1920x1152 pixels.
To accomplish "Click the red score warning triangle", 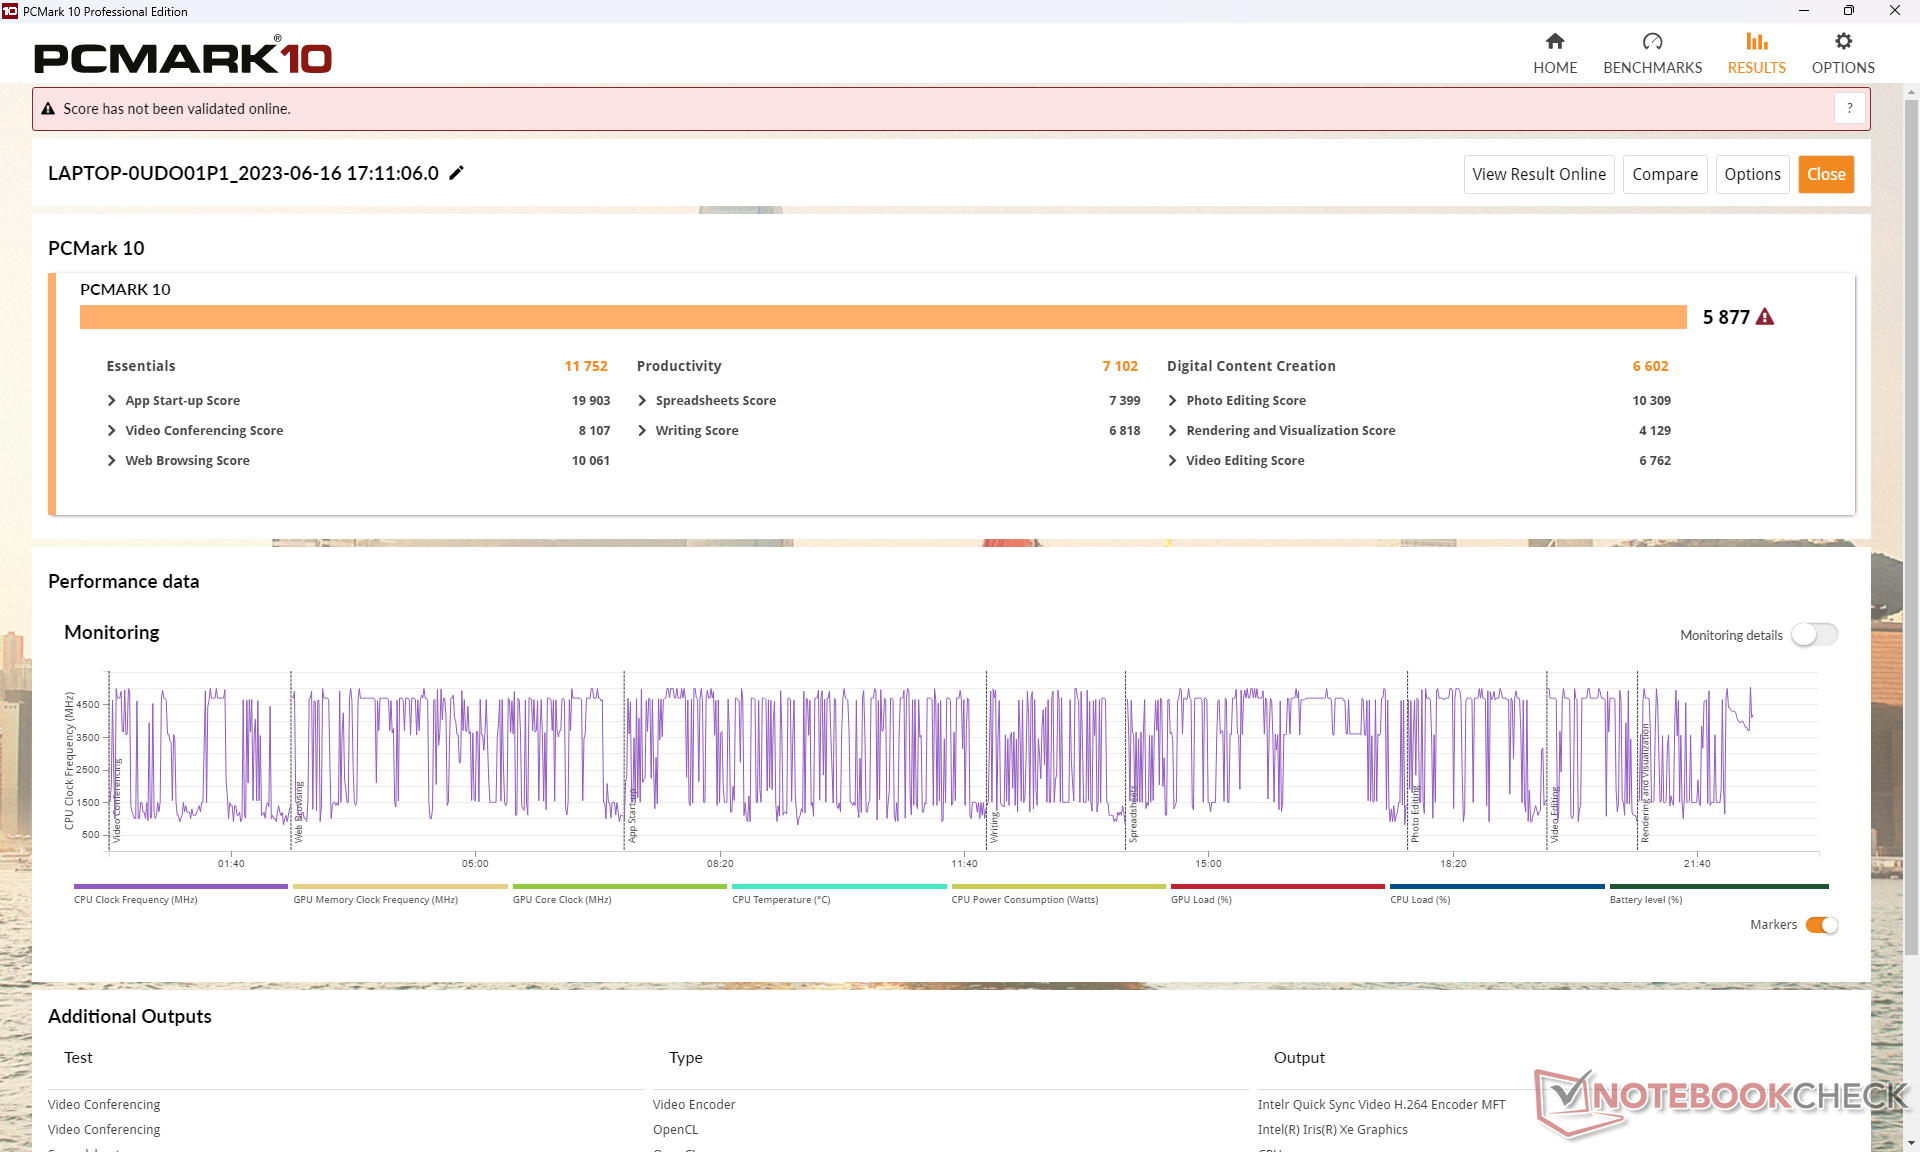I will coord(1765,317).
